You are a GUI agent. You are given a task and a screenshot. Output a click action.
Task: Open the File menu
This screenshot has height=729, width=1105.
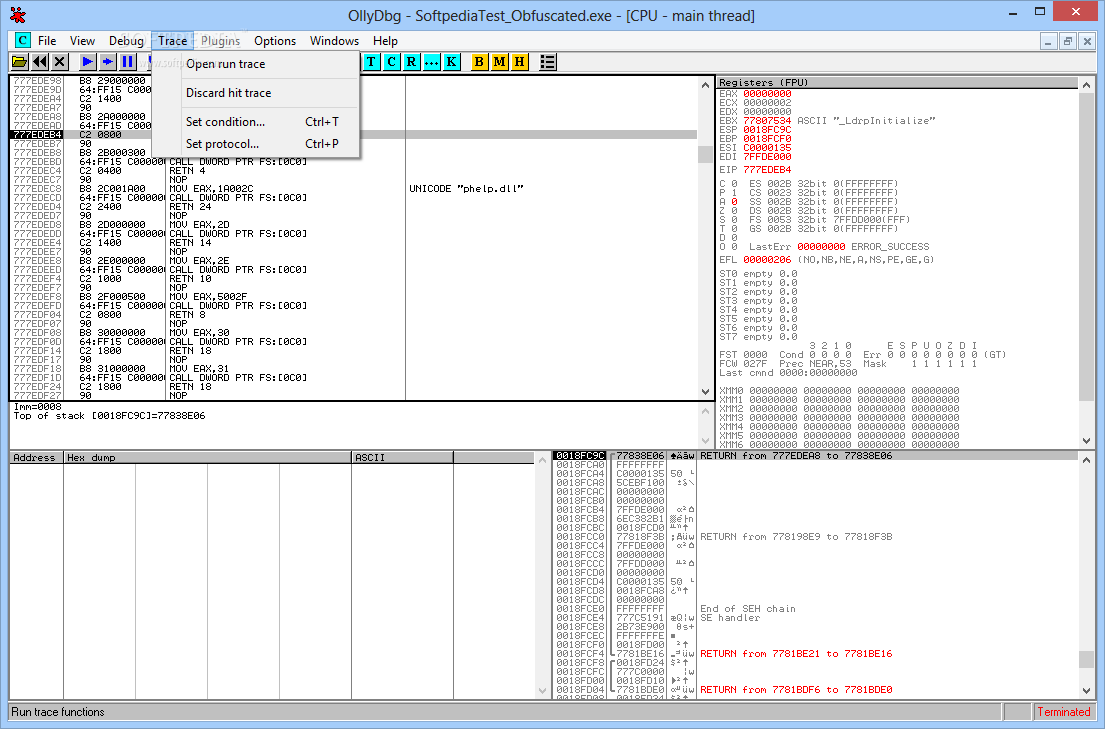pos(47,41)
